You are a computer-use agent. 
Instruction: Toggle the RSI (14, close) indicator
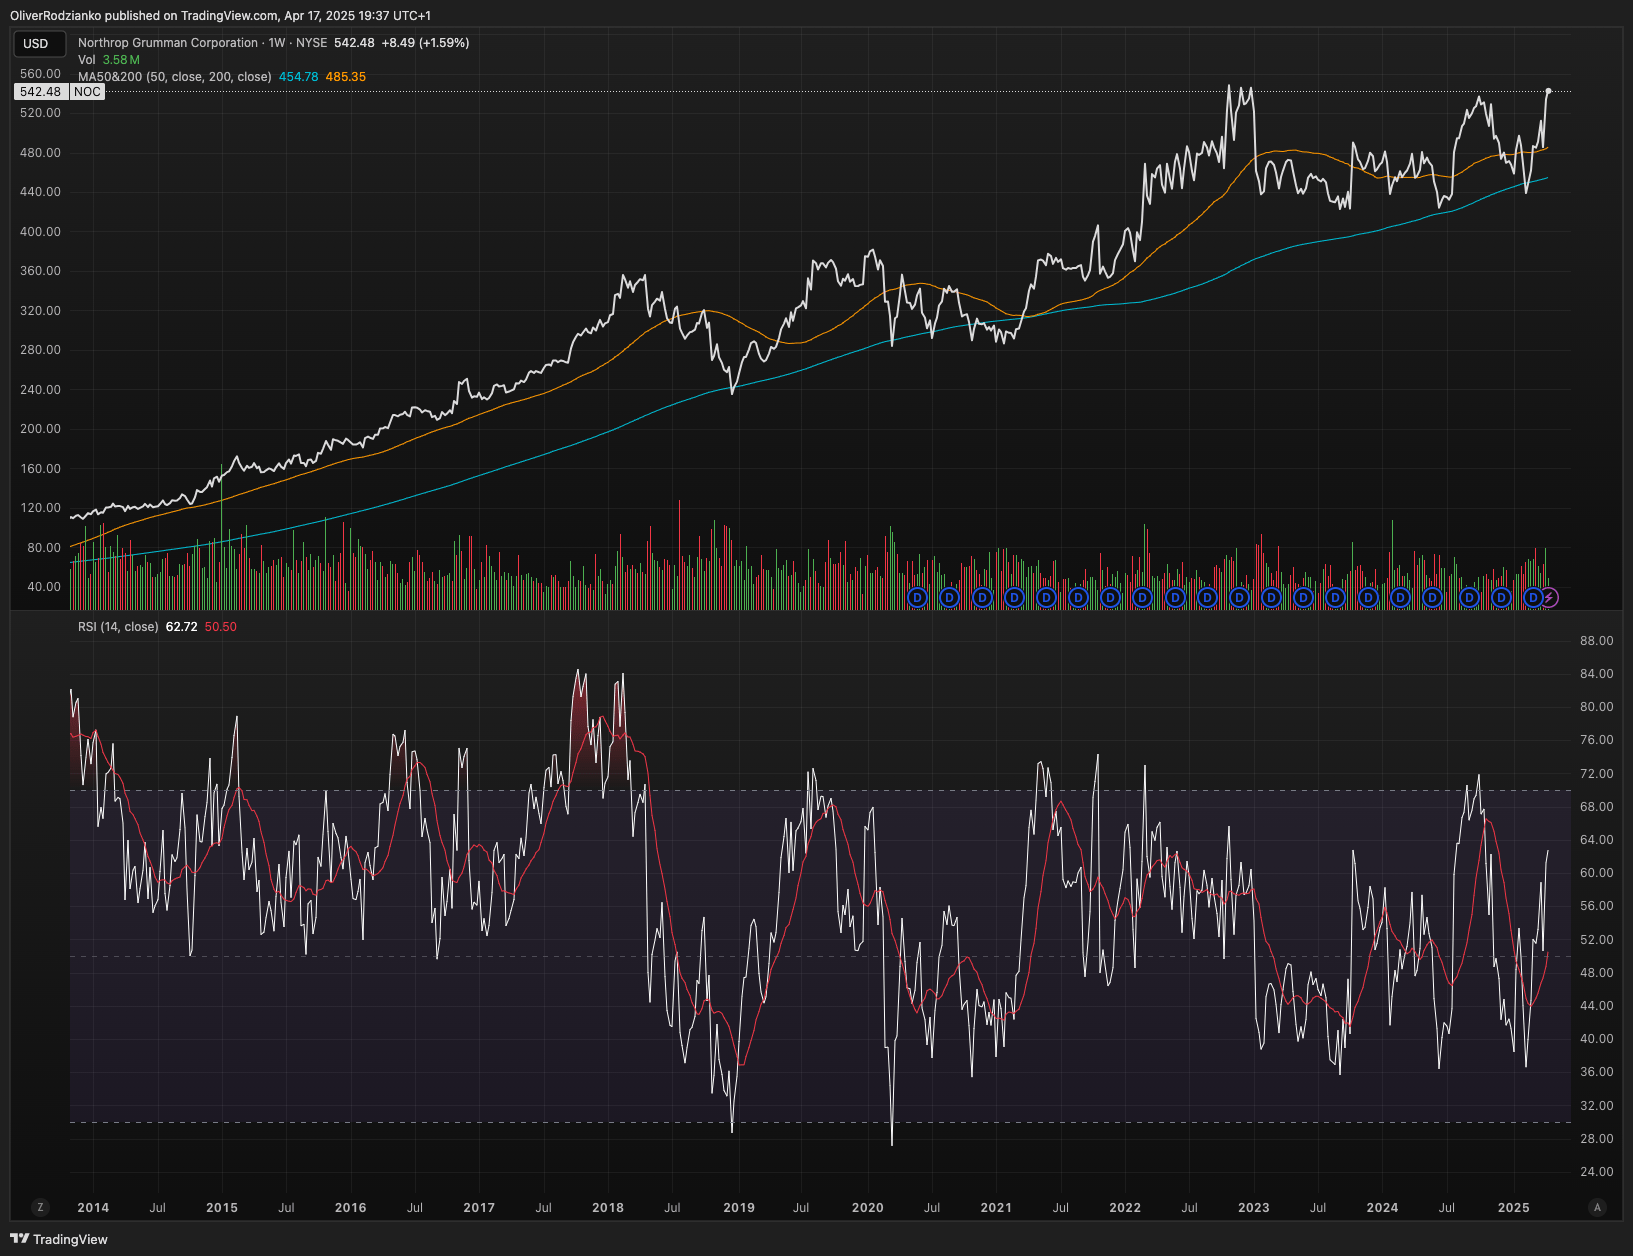116,626
